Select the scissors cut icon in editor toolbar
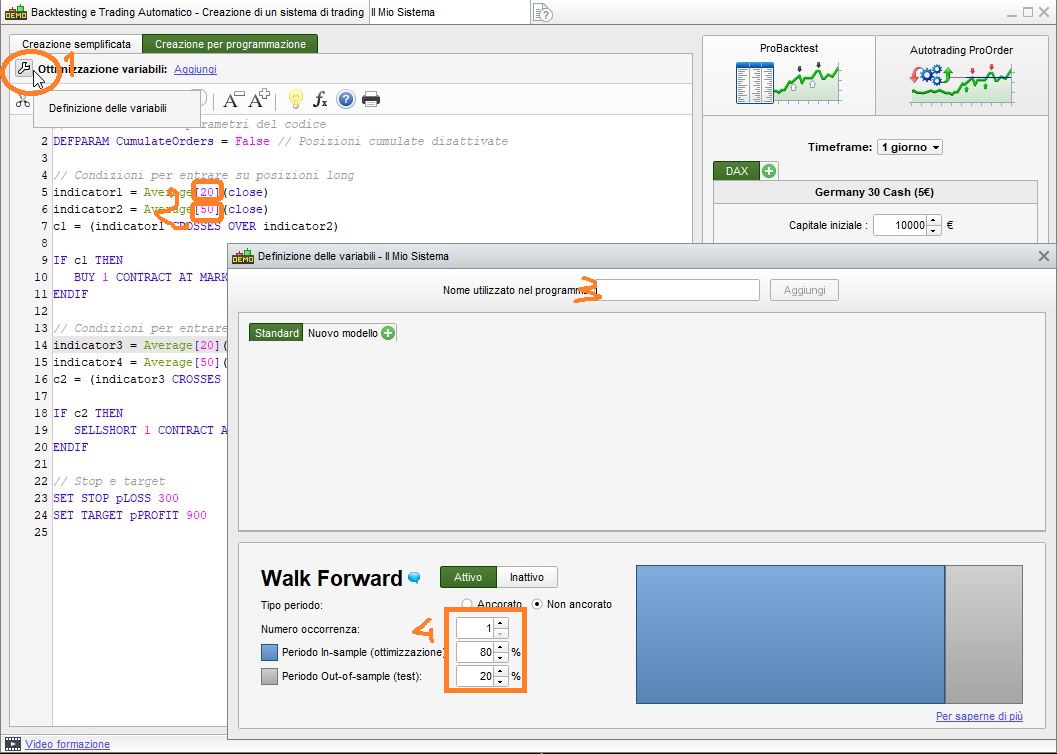This screenshot has width=1057, height=754. [23, 101]
